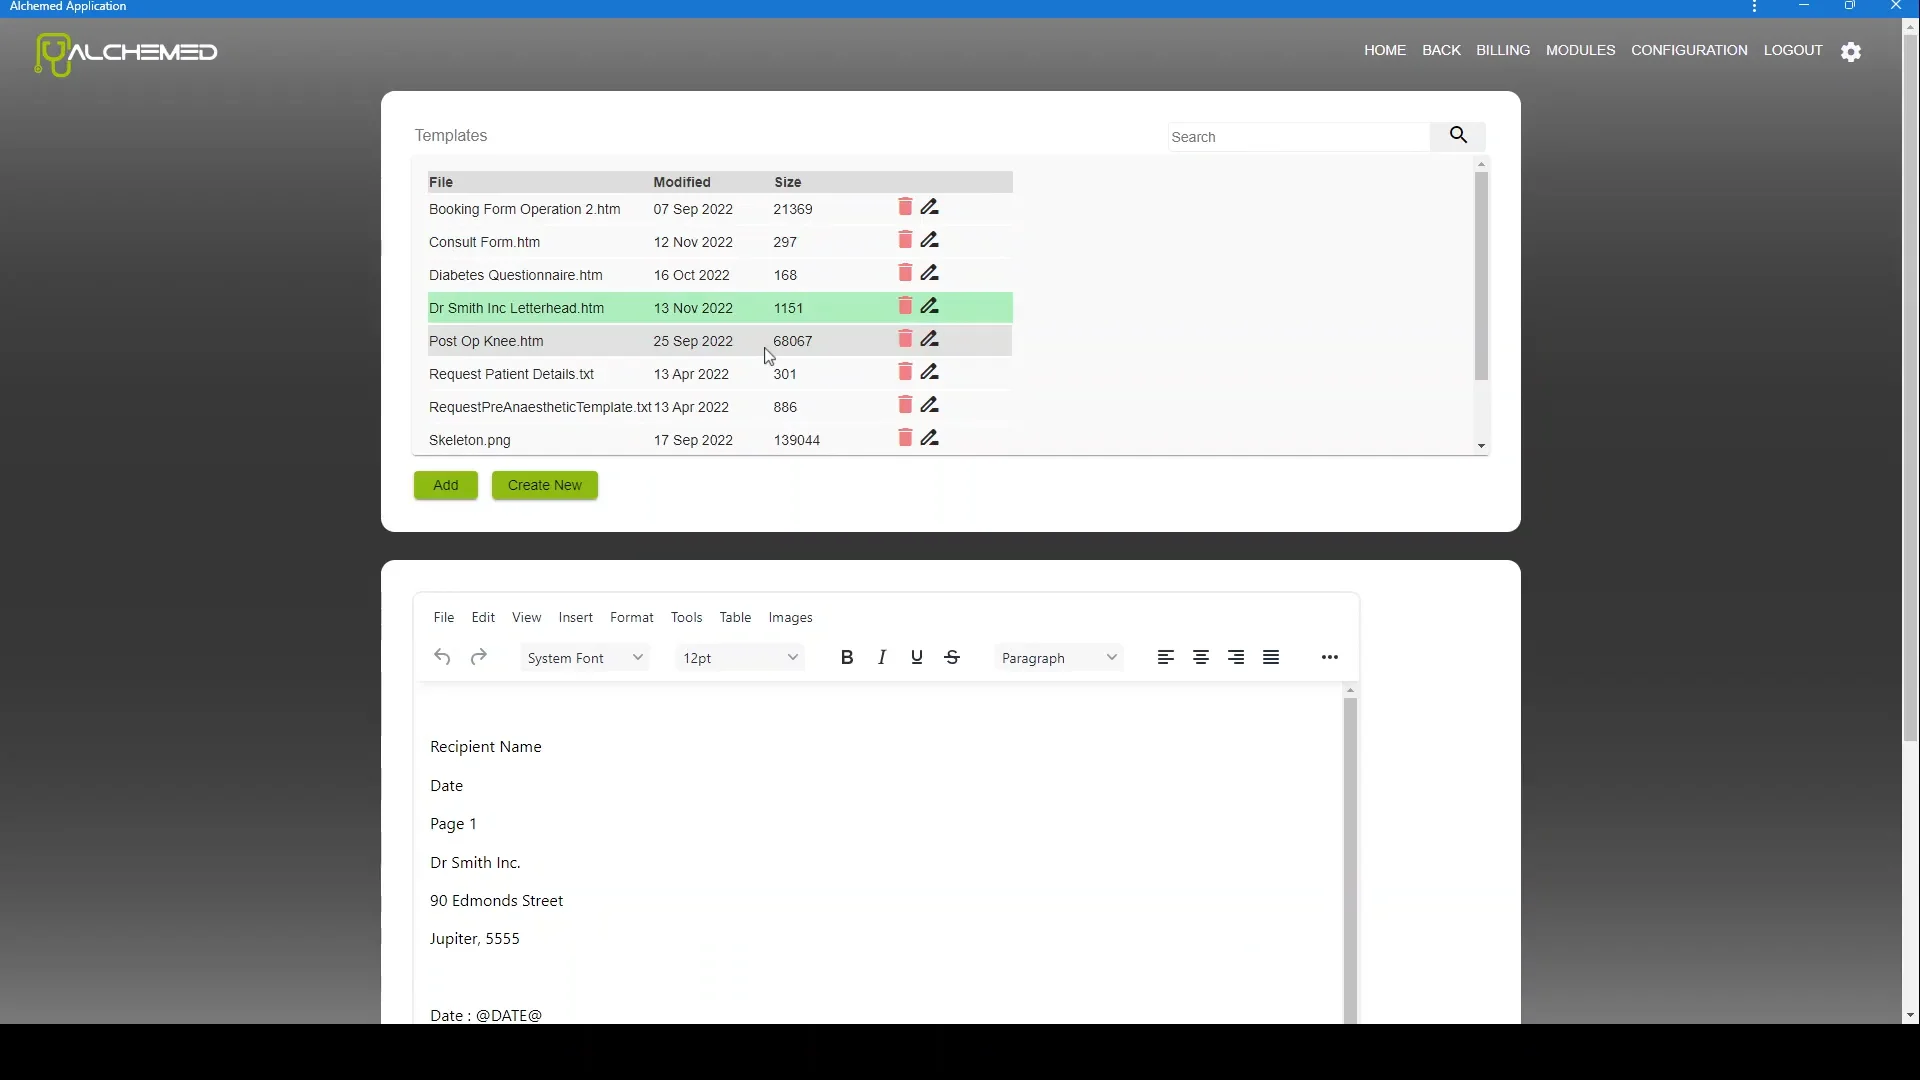Viewport: 1920px width, 1080px height.
Task: Redo action in editor toolbar
Action: (478, 657)
